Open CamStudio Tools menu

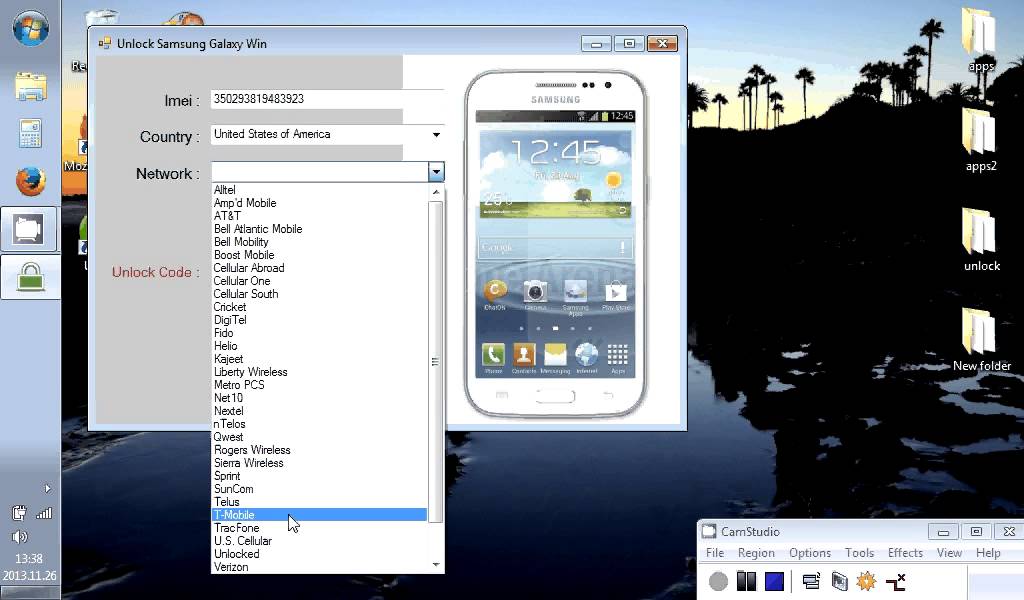coord(859,553)
